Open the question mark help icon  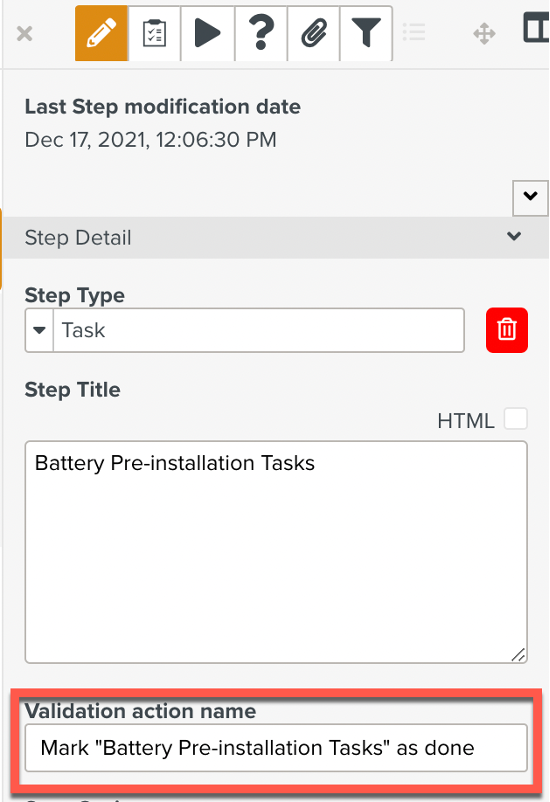tap(261, 33)
